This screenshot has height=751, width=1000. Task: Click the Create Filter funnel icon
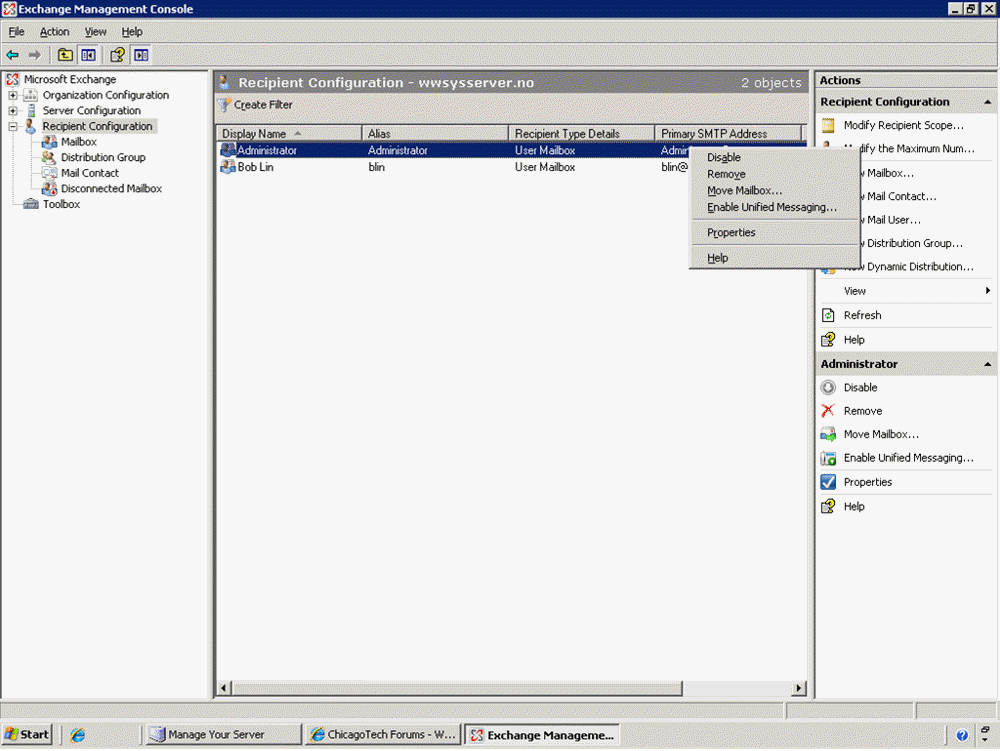click(224, 105)
